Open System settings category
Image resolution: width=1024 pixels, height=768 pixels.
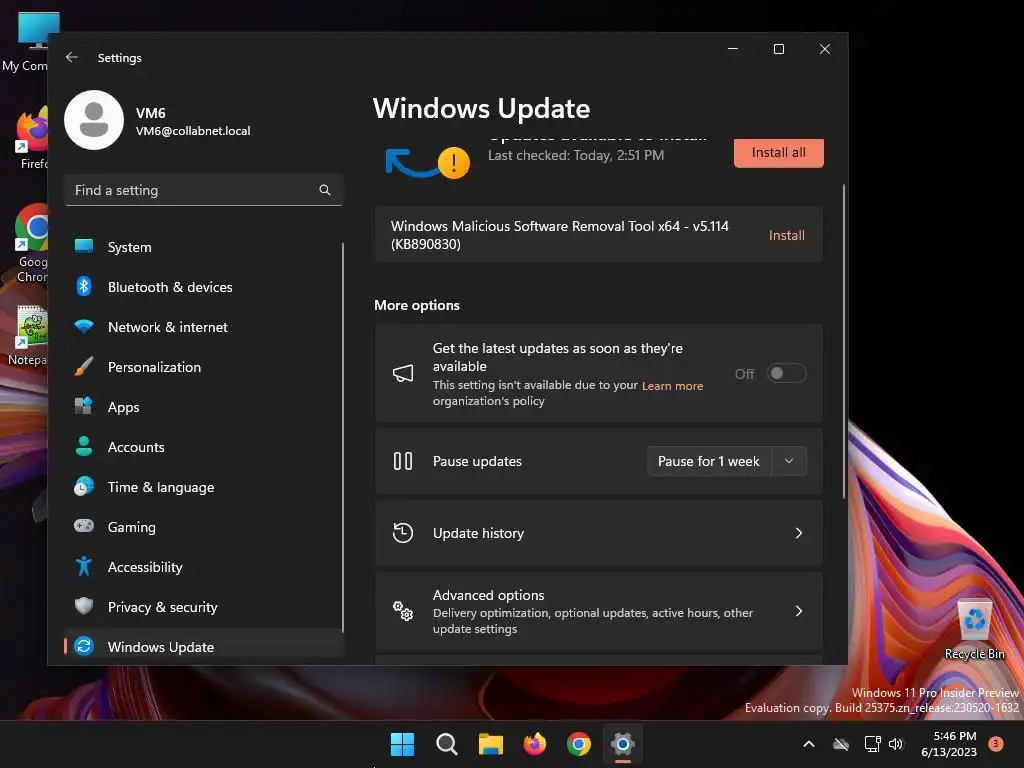coord(204,247)
